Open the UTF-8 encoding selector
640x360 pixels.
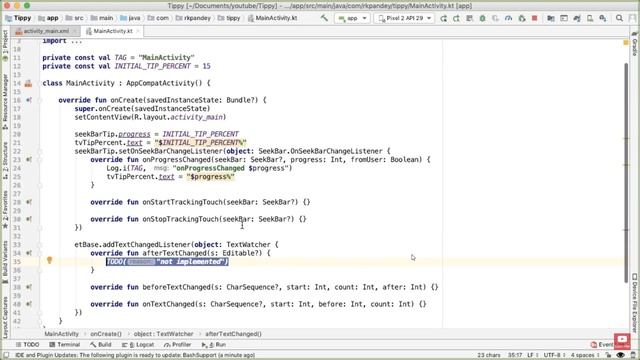[x=554, y=356]
